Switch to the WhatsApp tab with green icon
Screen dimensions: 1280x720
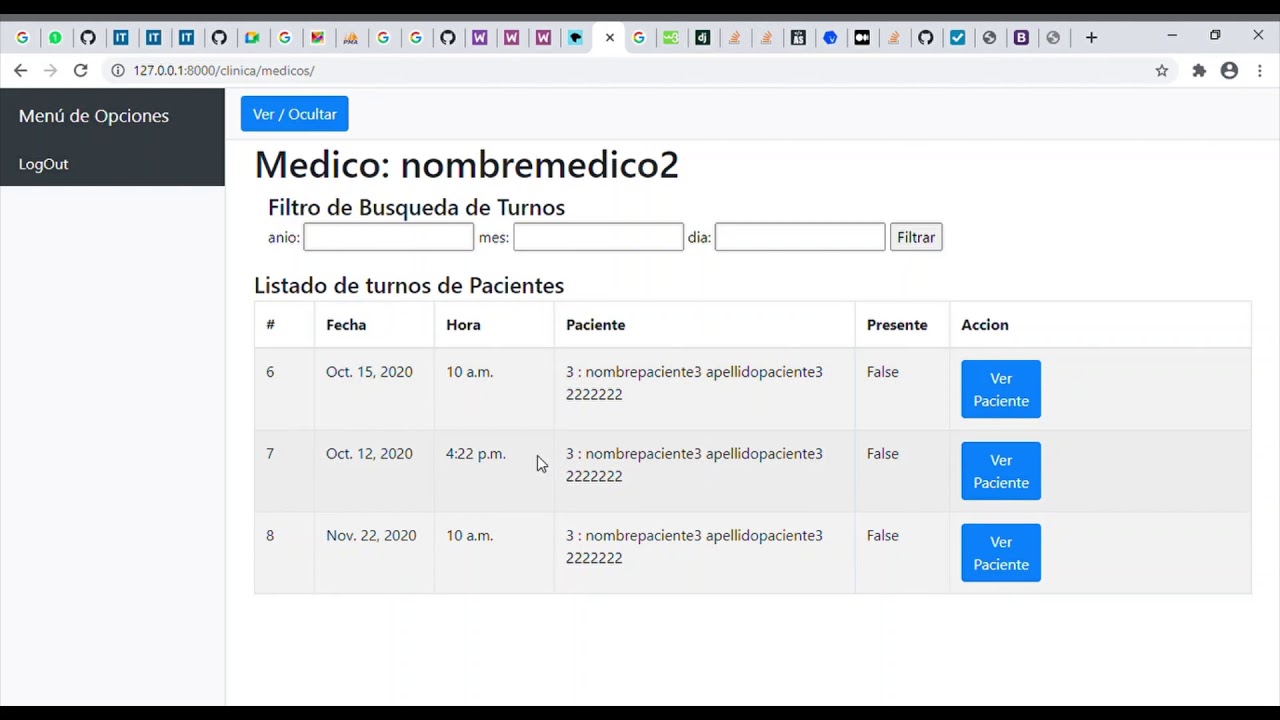(55, 38)
